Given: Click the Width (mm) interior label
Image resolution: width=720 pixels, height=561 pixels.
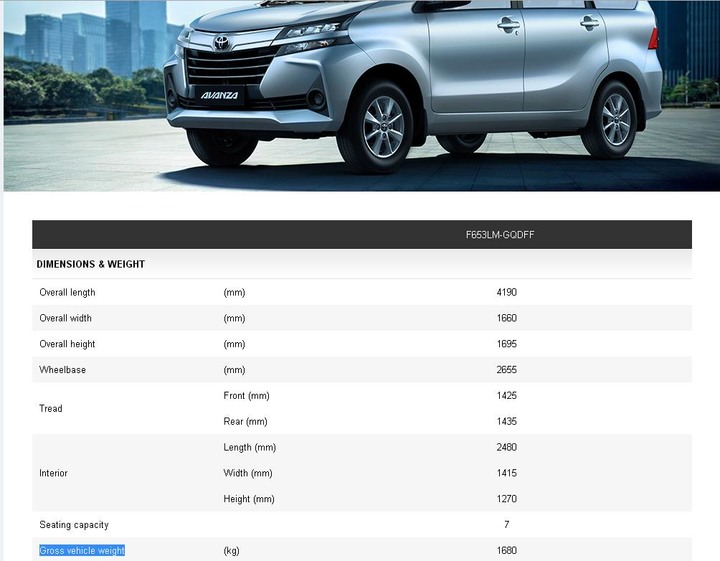Looking at the screenshot, I should (248, 473).
